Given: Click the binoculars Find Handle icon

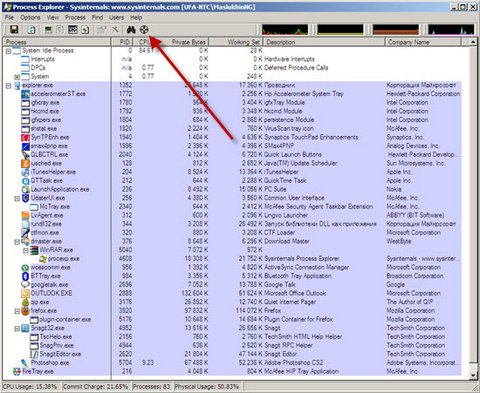Looking at the screenshot, I should (131, 30).
